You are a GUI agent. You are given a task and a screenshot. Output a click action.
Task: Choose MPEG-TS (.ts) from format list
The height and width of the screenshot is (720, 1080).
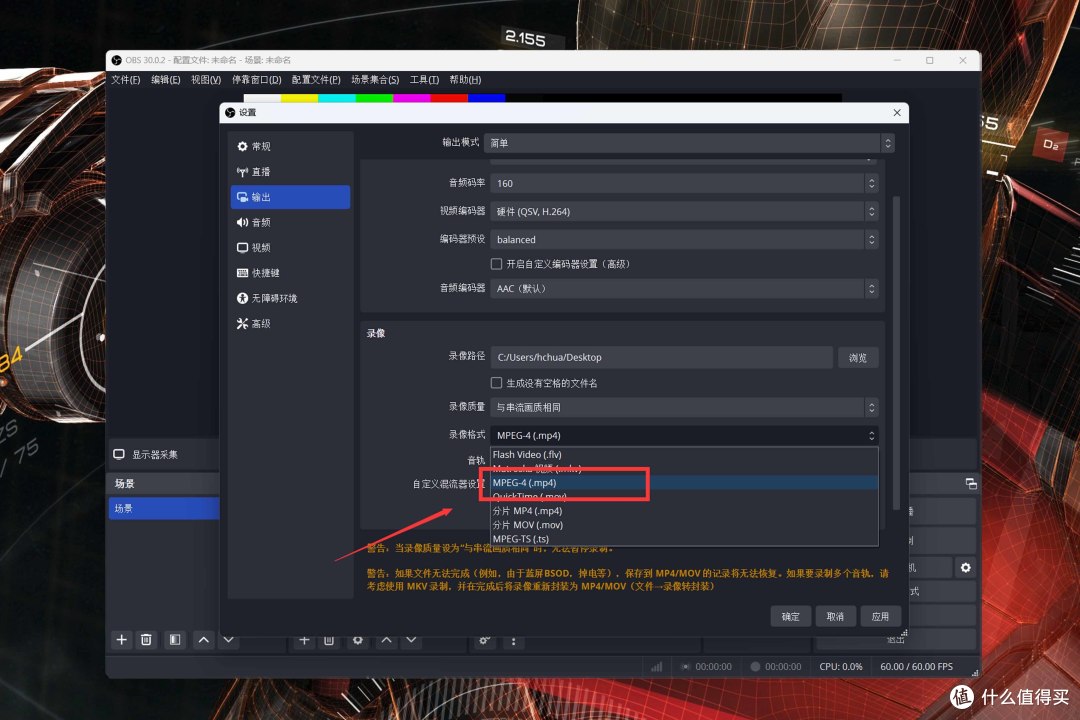click(x=684, y=539)
